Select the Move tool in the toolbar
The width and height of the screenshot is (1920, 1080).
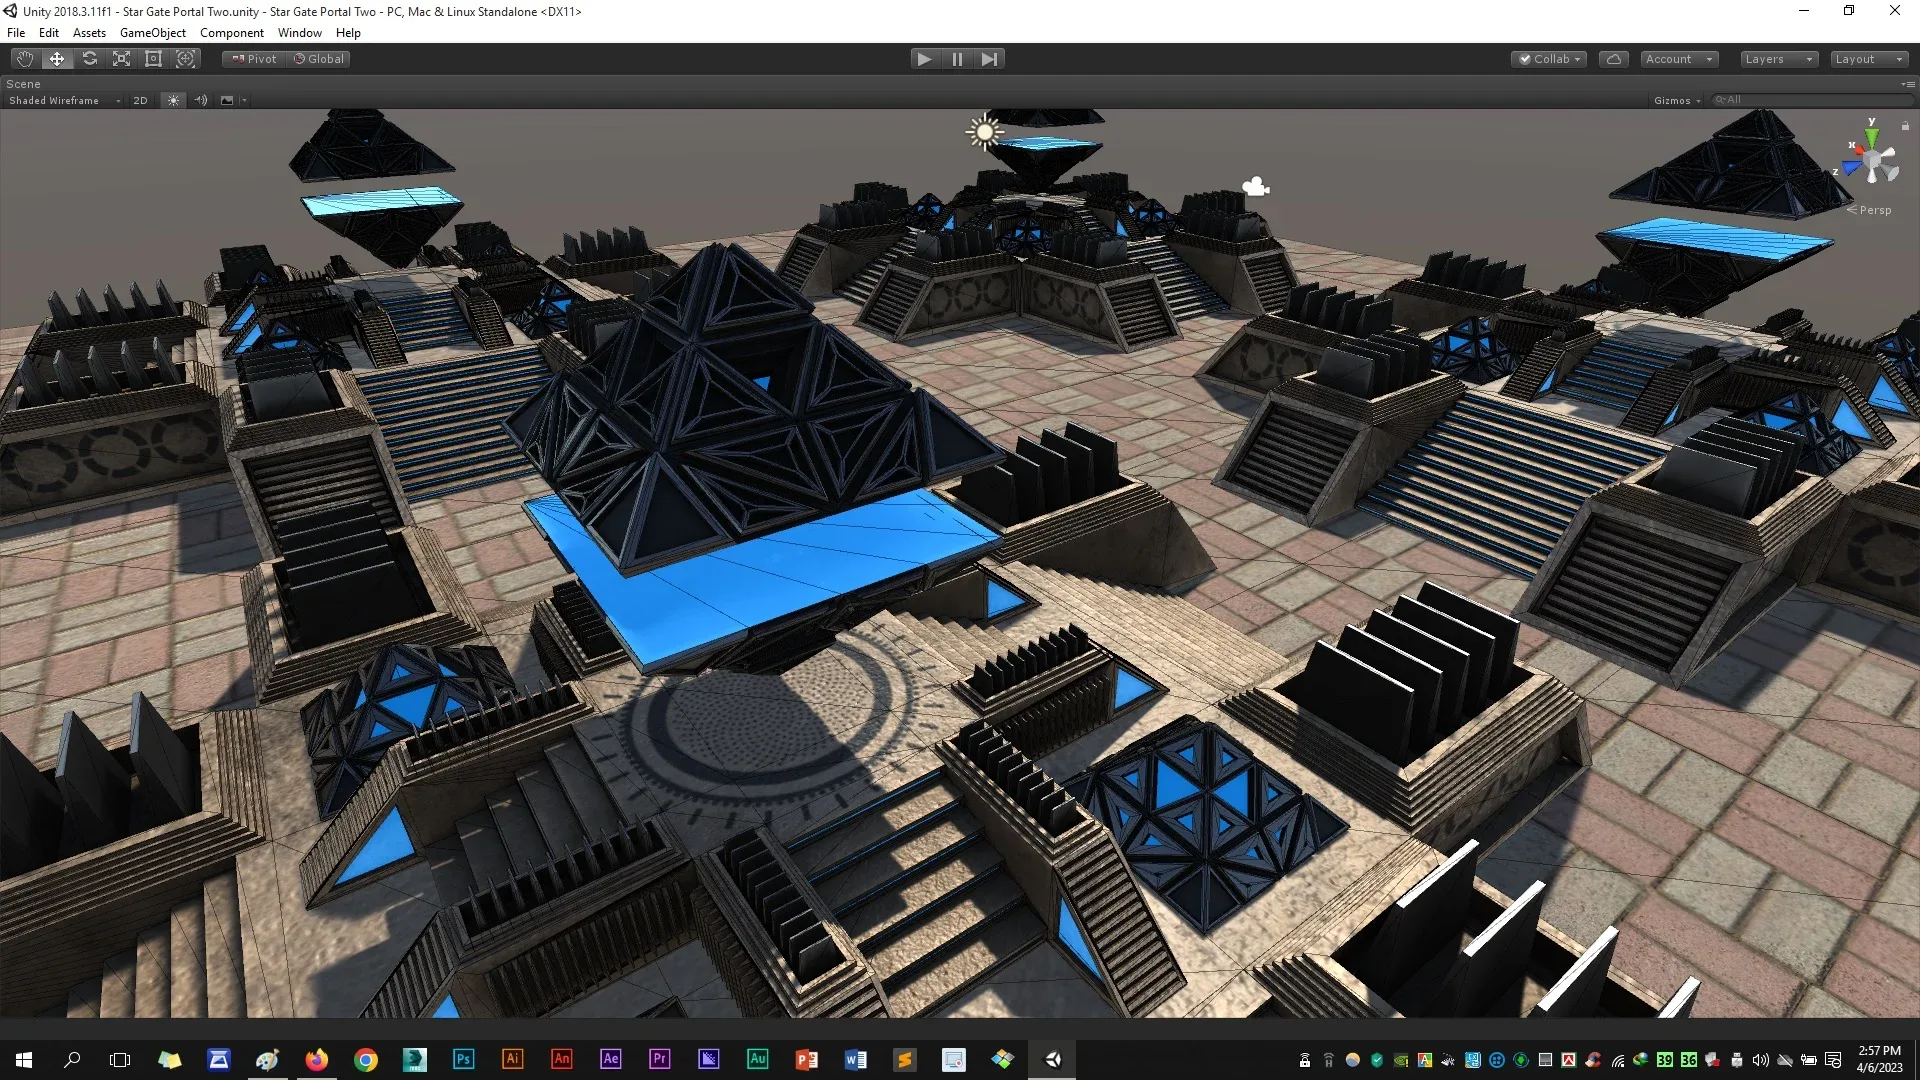[57, 59]
